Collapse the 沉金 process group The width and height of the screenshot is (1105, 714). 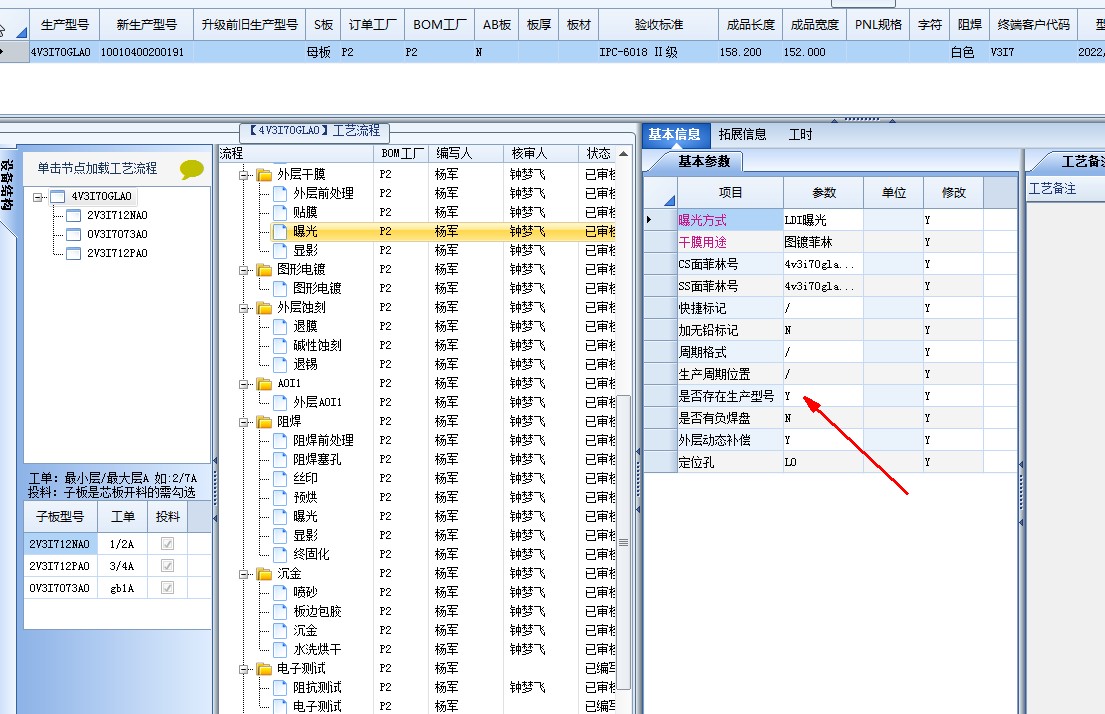244,574
